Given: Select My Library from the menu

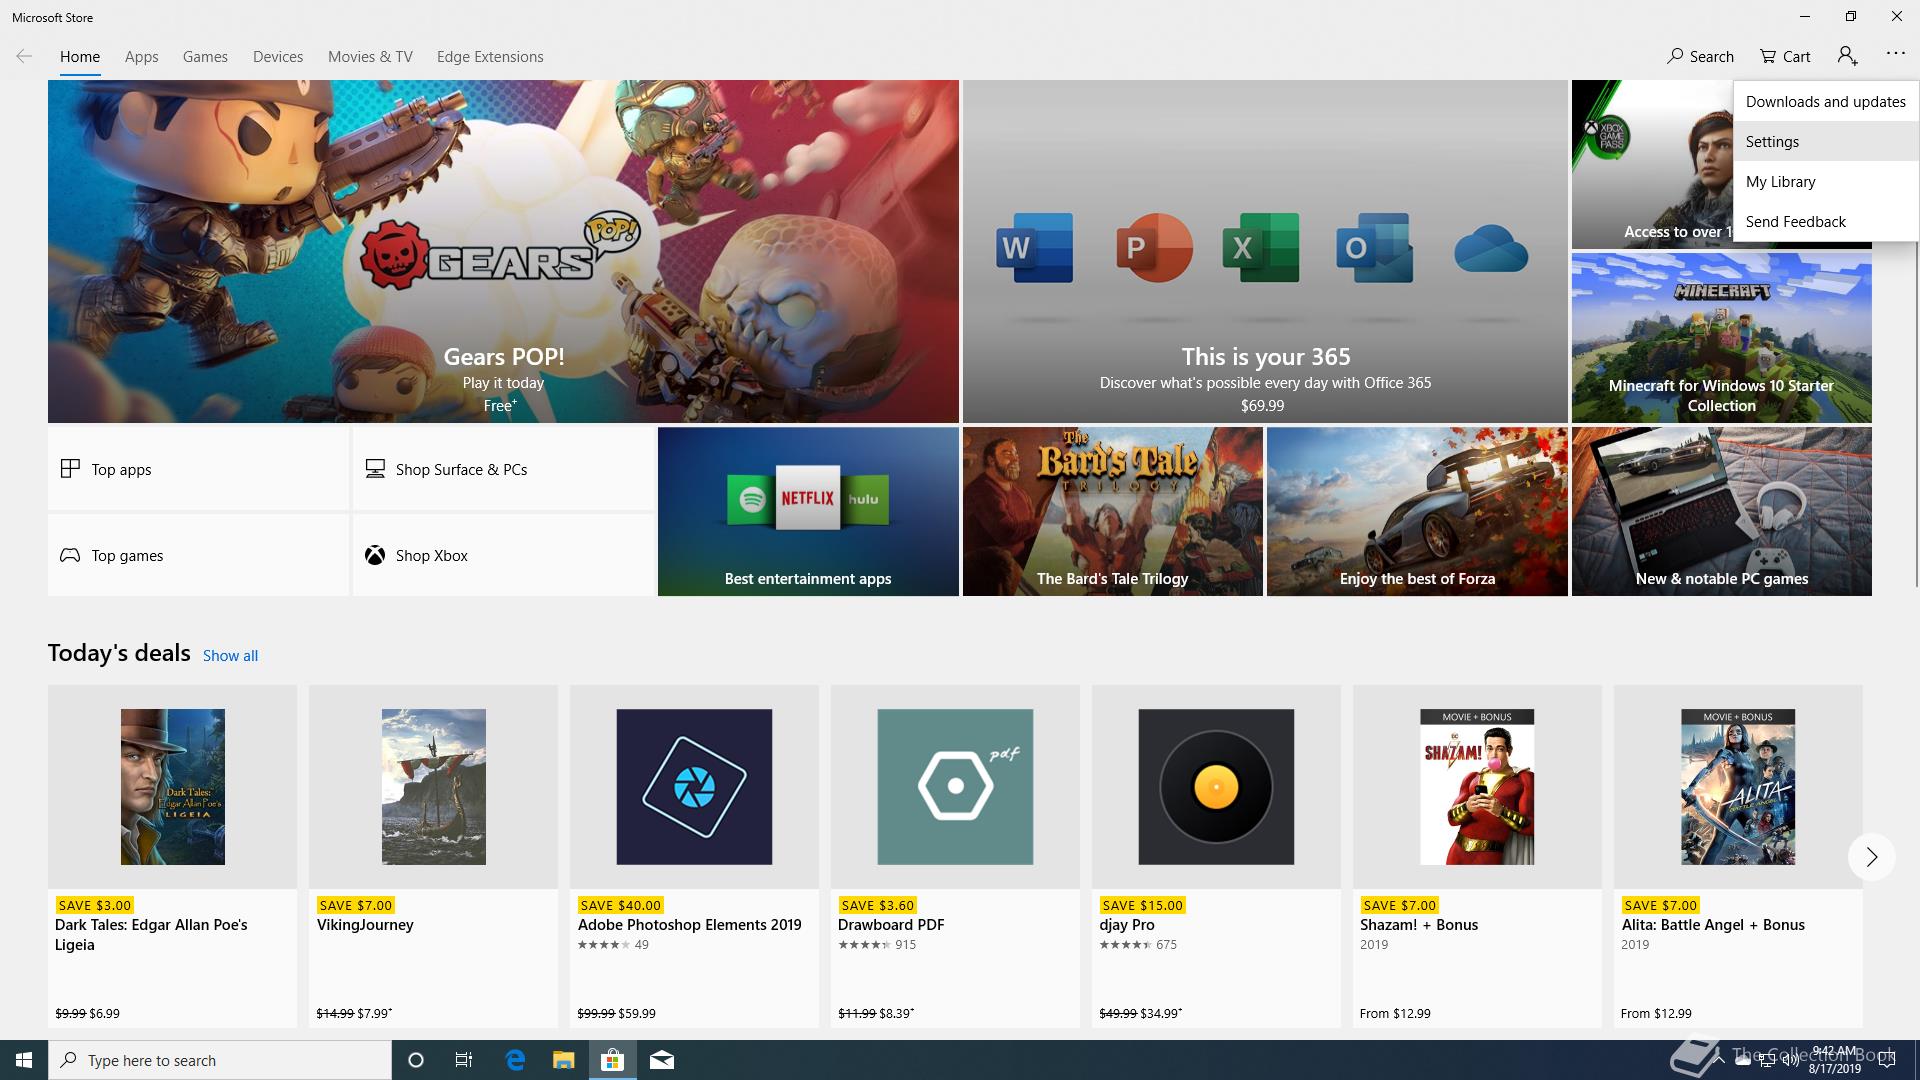Looking at the screenshot, I should coord(1826,181).
